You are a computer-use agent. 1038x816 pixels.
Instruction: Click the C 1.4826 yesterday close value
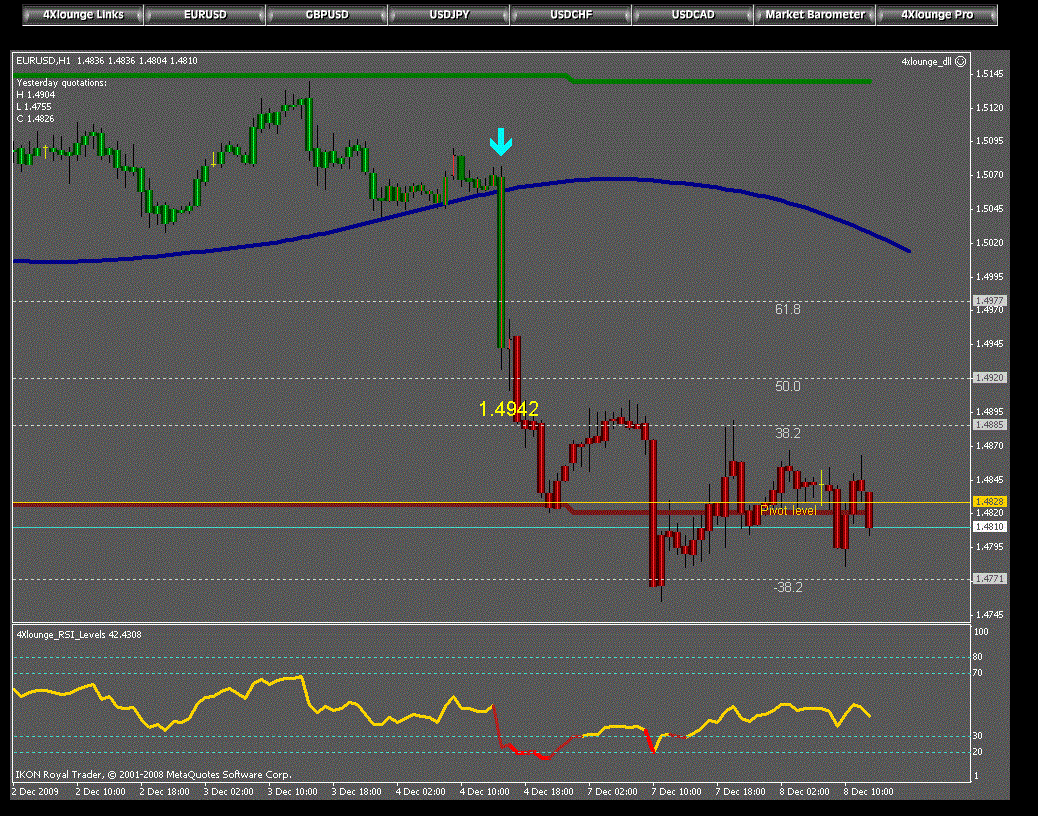point(35,118)
